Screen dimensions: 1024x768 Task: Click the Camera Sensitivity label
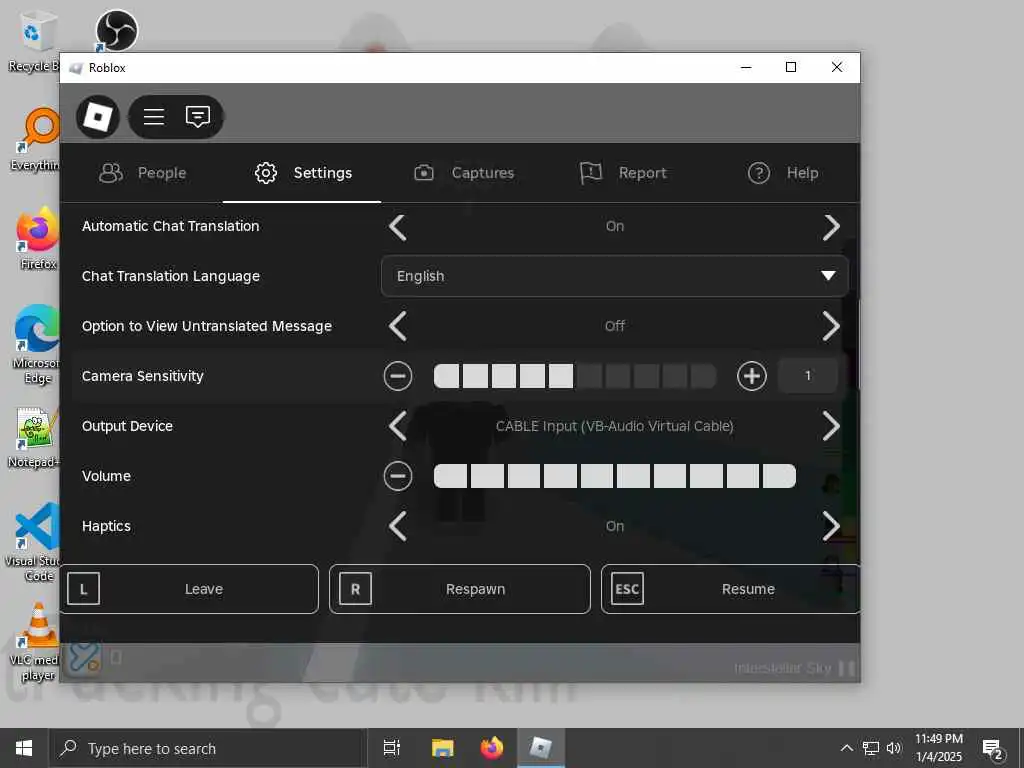tap(142, 376)
